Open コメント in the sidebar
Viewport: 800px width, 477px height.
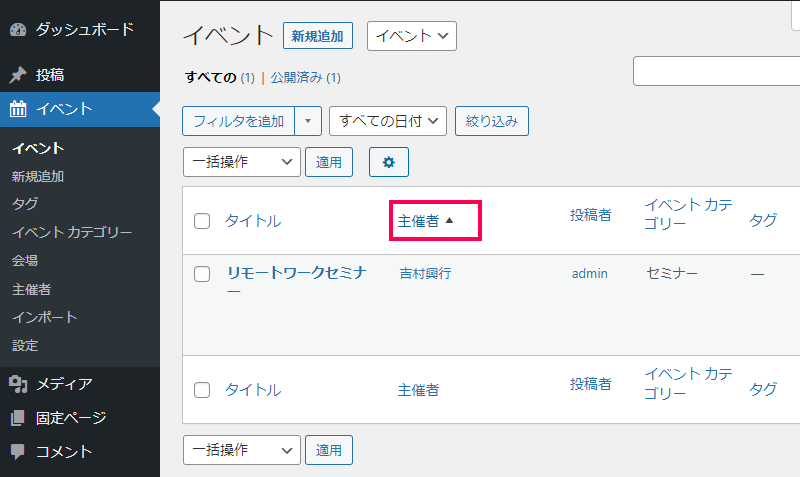pos(64,451)
